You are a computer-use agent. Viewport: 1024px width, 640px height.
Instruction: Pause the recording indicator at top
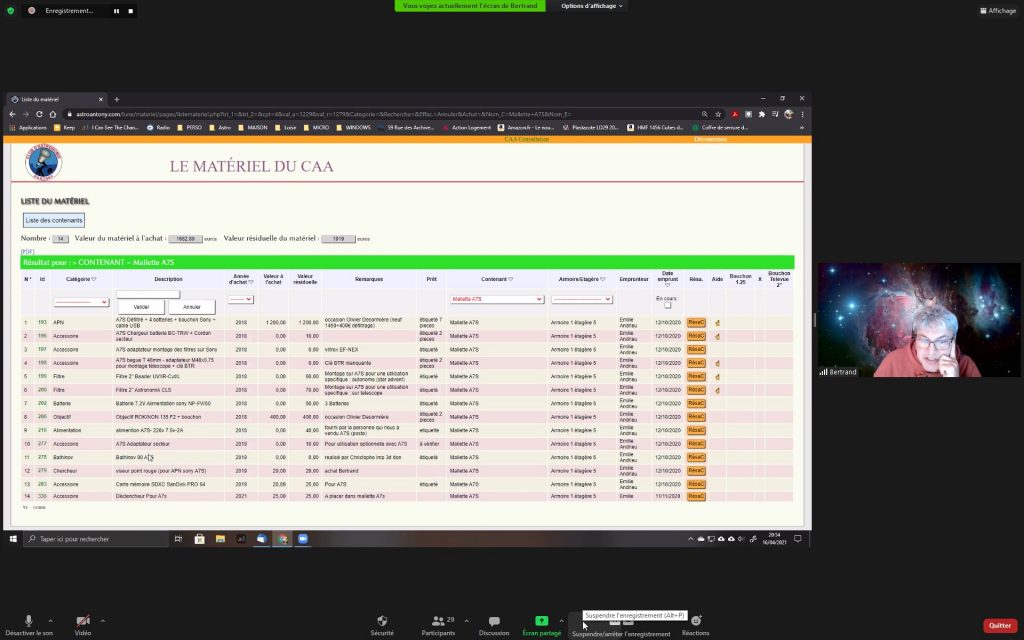coord(116,11)
